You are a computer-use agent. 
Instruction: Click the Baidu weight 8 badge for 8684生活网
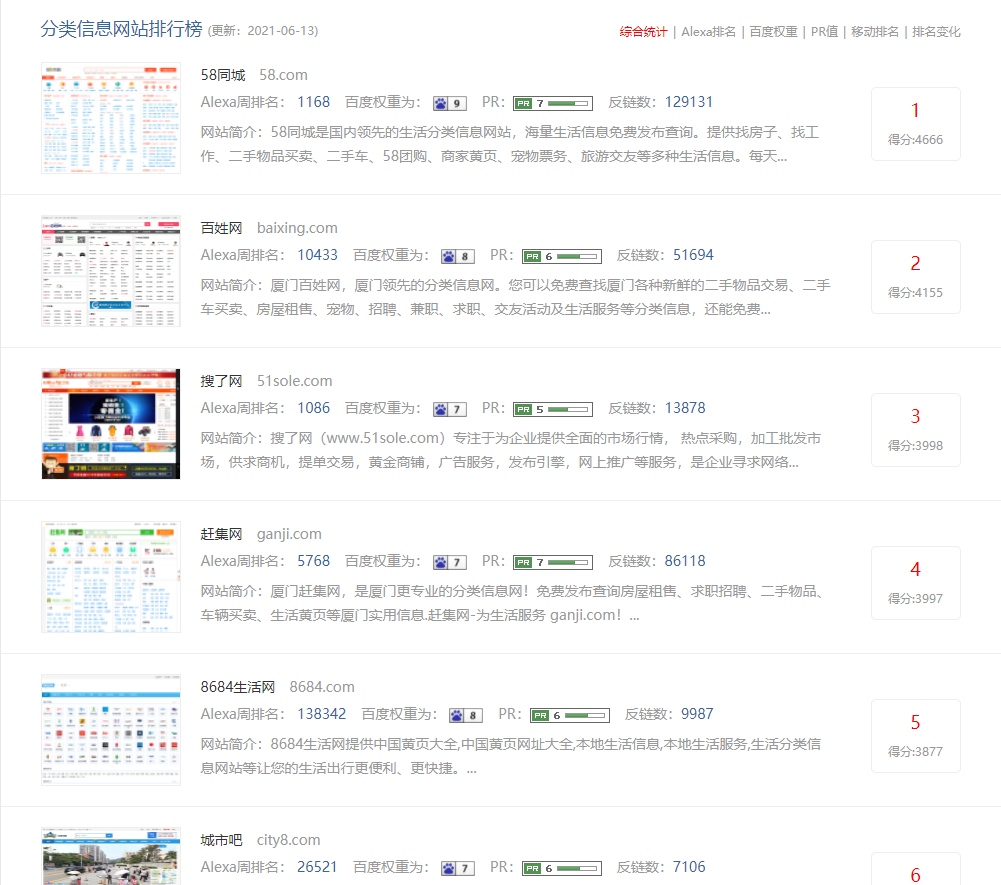coord(466,715)
